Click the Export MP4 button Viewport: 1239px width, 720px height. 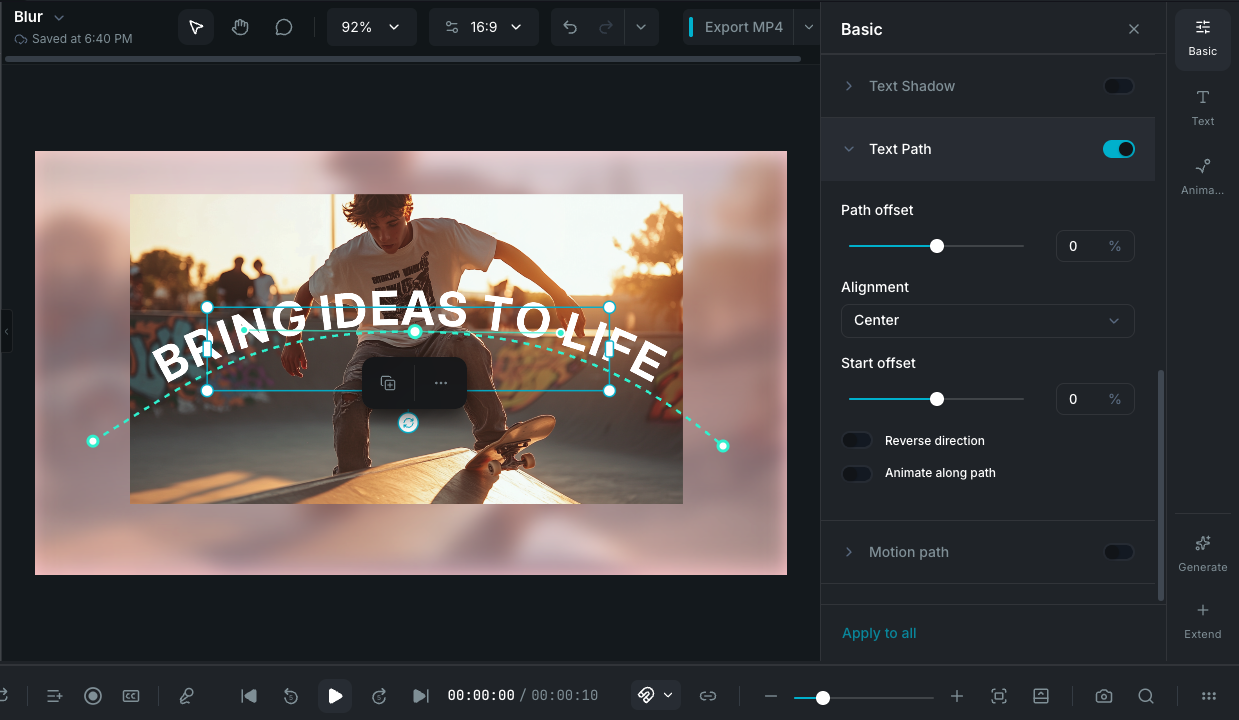[743, 27]
